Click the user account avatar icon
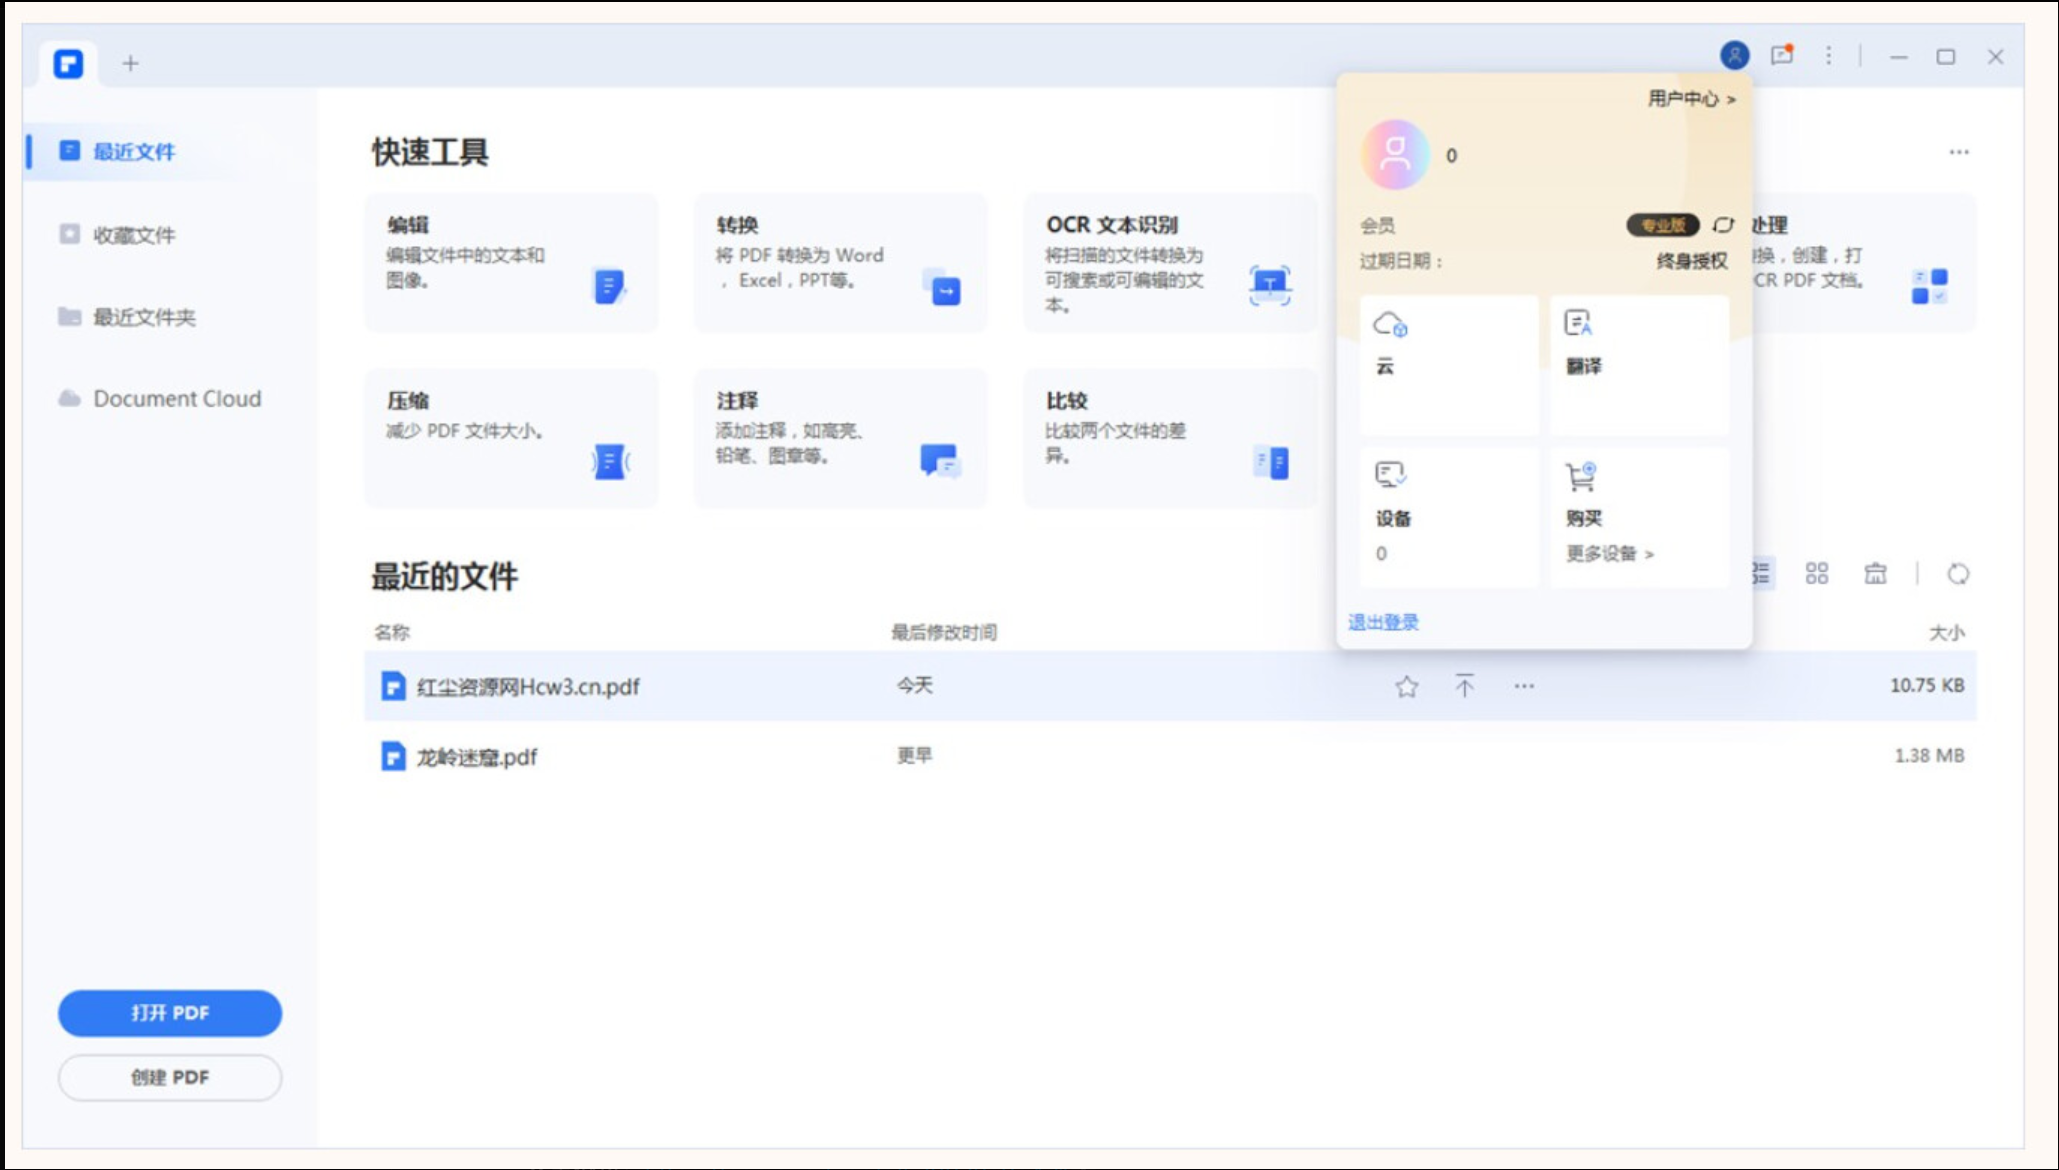Screen dimensions: 2059x1170 [1734, 56]
